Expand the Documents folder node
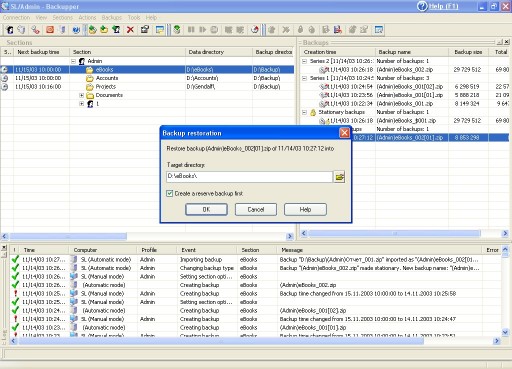 pos(81,95)
